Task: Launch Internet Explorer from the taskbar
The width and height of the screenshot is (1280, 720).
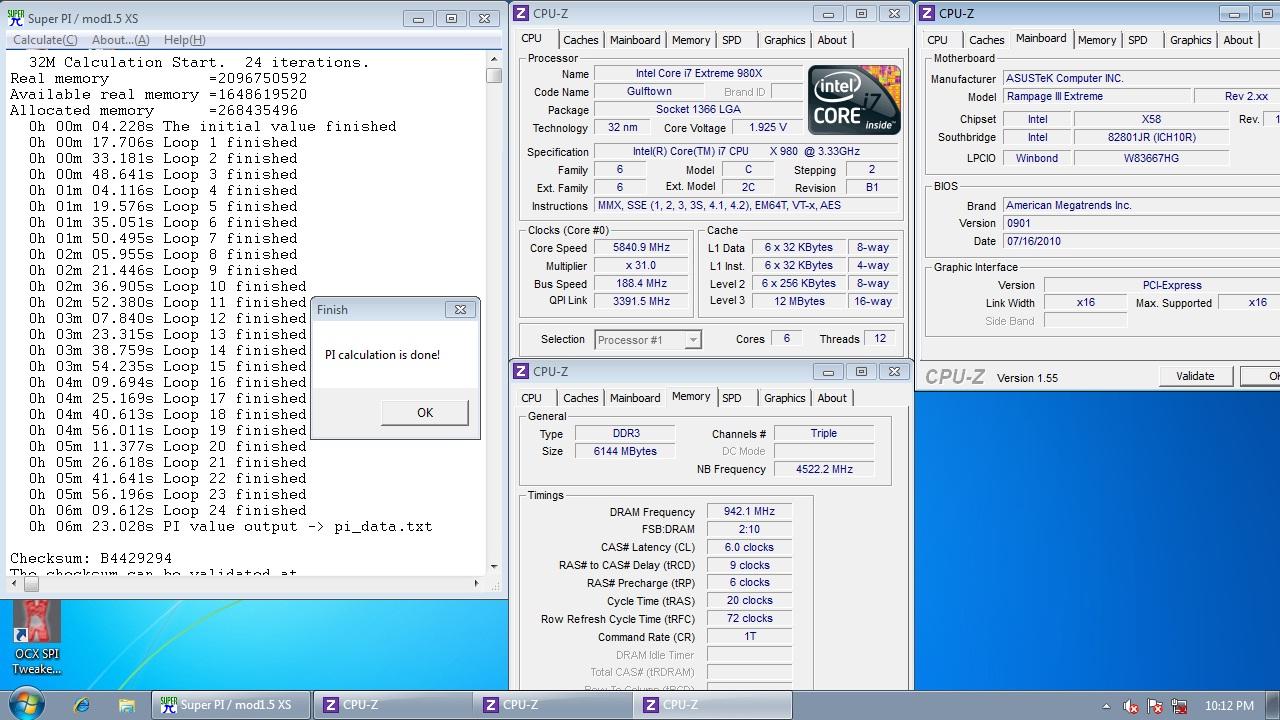Action: 82,705
